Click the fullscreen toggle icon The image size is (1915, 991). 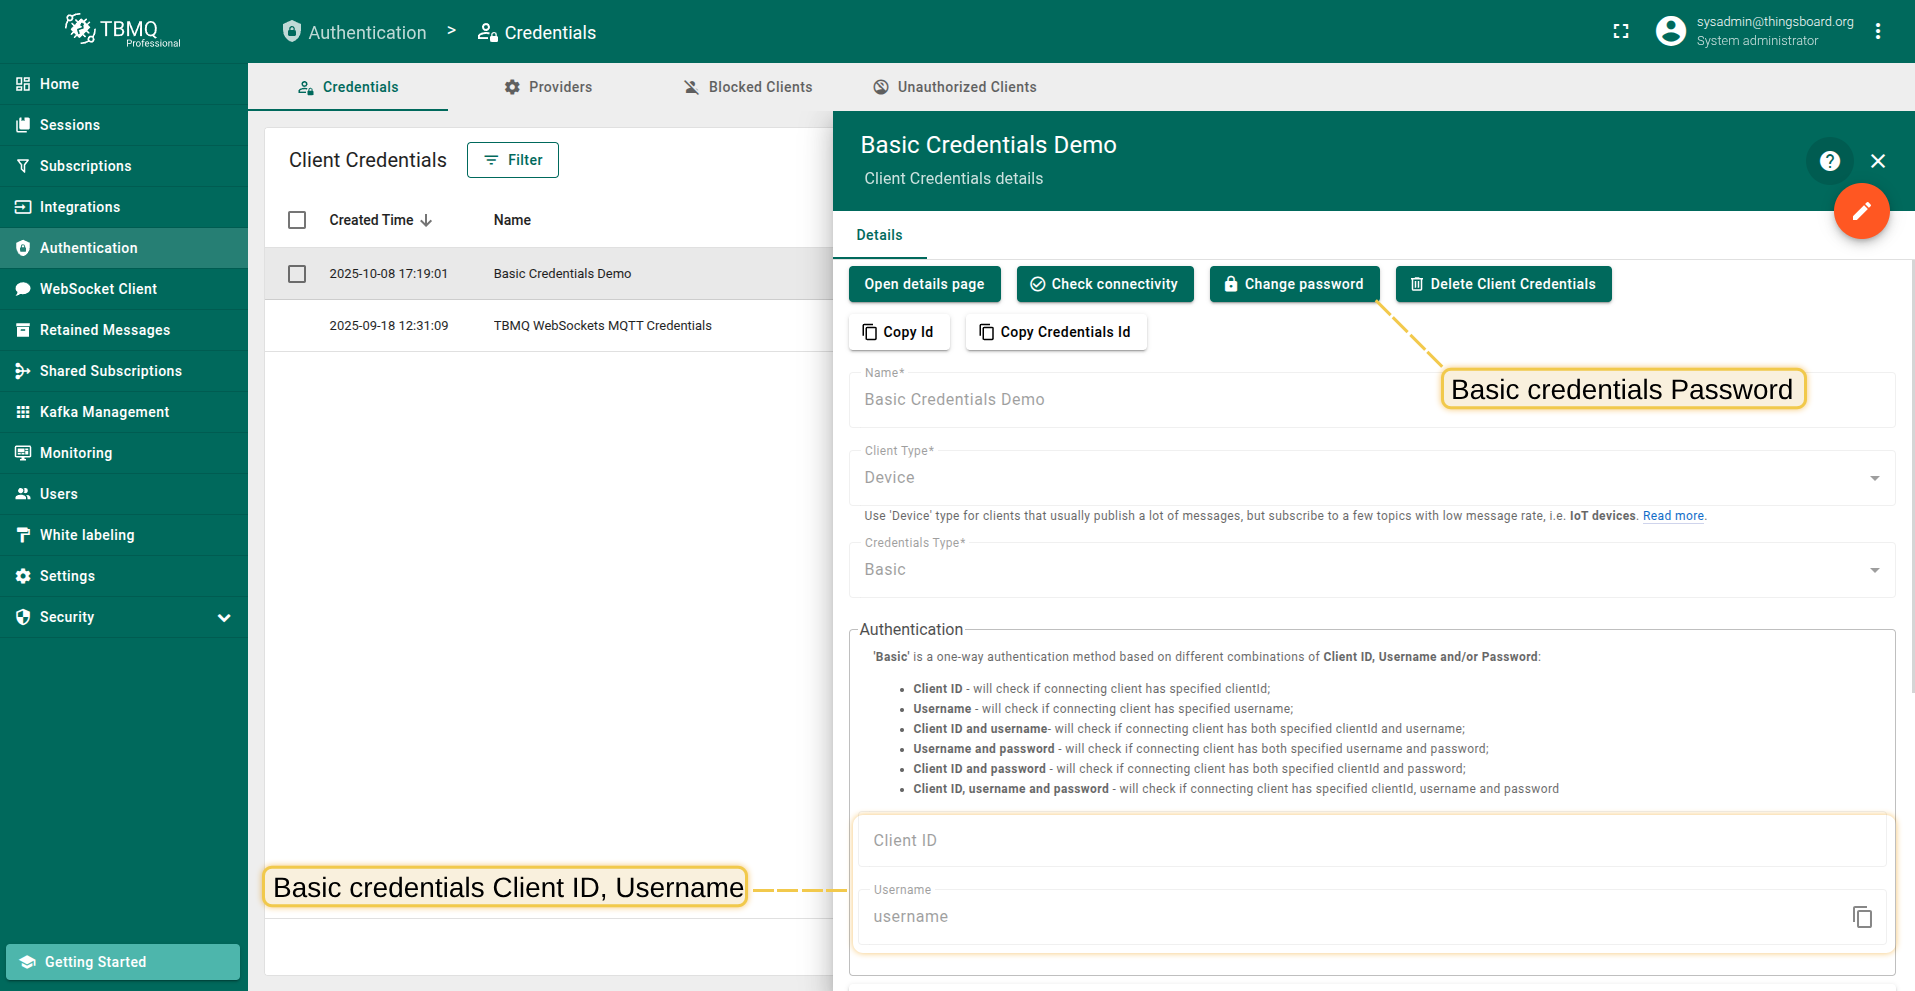click(x=1620, y=32)
